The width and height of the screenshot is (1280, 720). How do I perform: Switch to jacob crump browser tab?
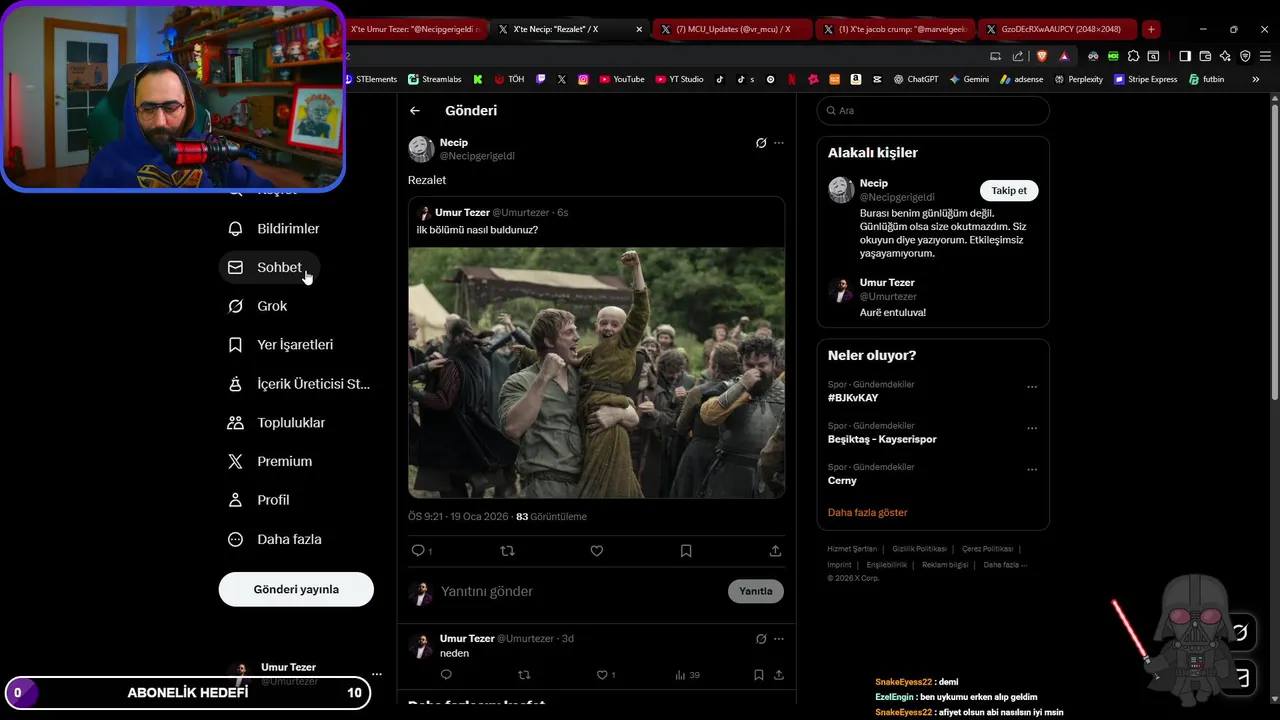pyautogui.click(x=894, y=29)
